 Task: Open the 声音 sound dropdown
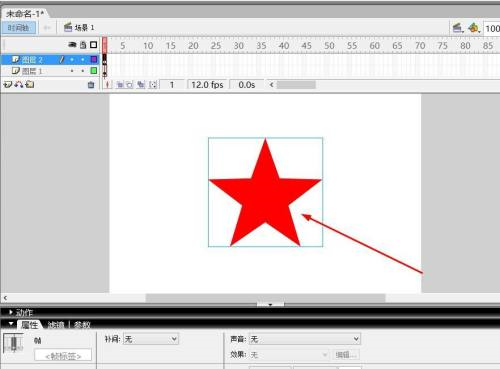coord(305,339)
